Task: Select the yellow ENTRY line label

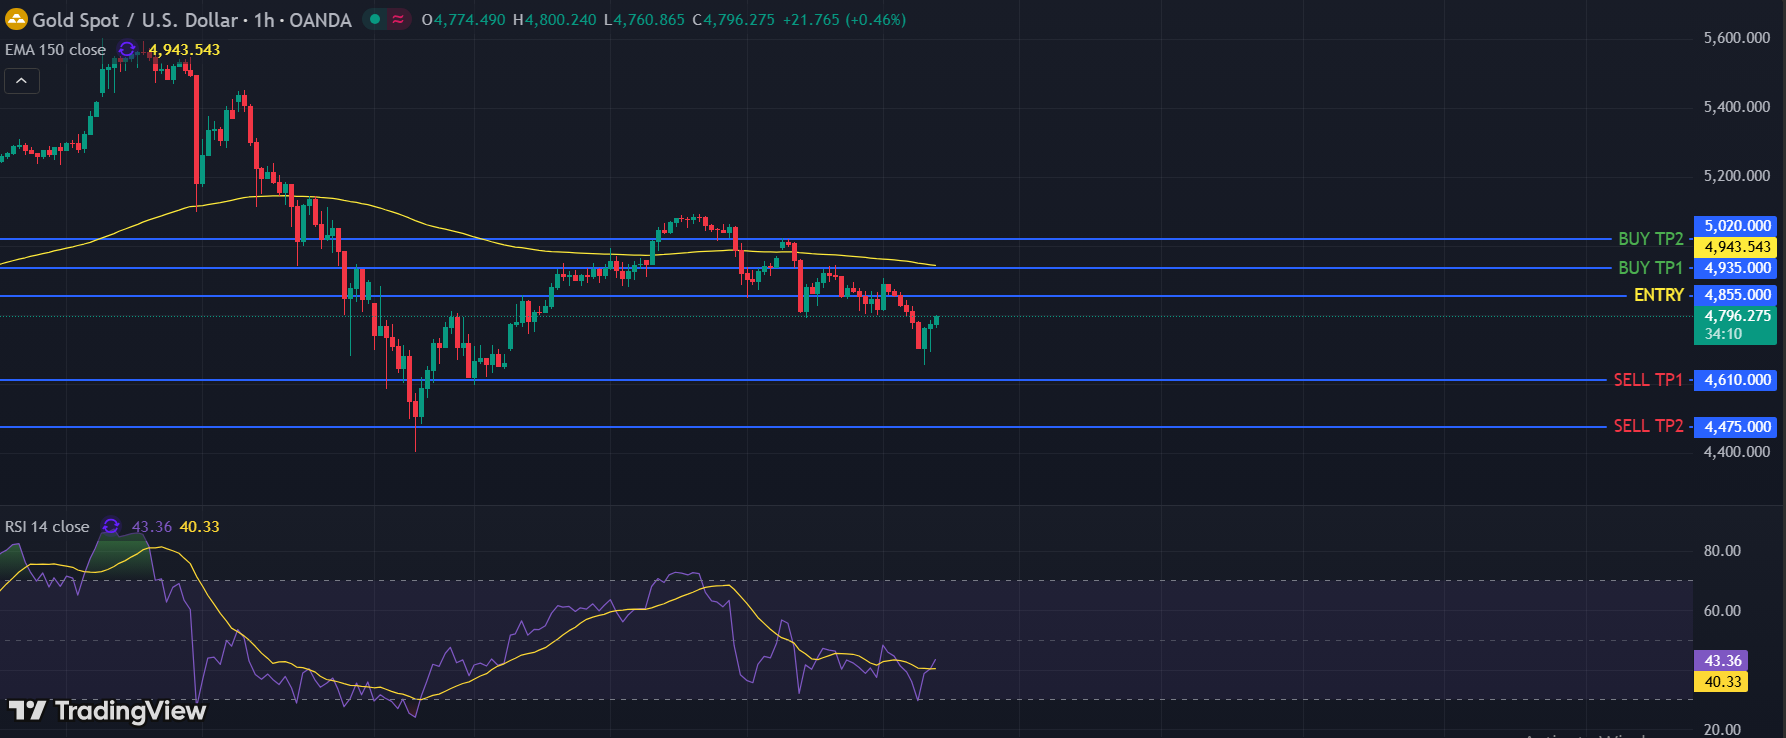Action: (1658, 295)
